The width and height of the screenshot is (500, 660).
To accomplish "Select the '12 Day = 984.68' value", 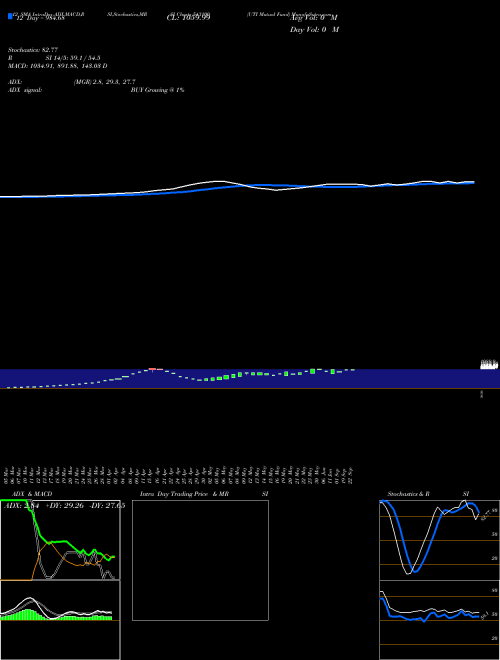I will pyautogui.click(x=40, y=18).
